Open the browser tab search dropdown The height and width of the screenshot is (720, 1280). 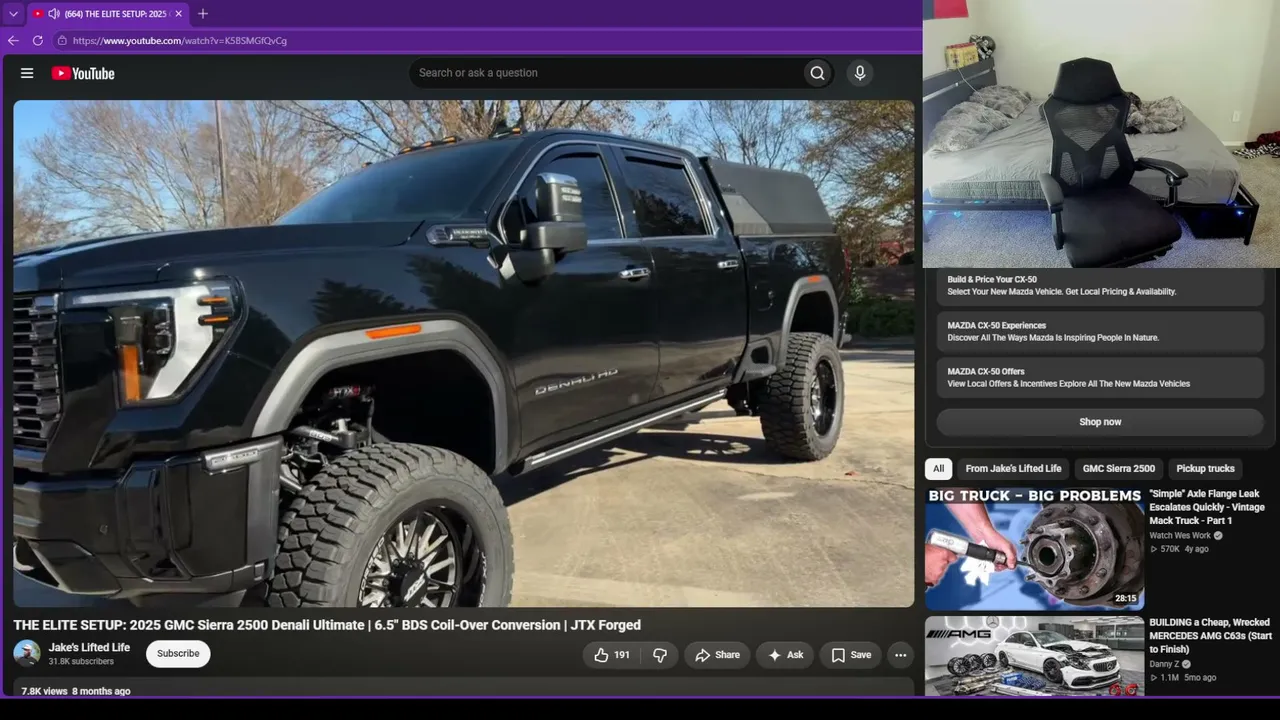click(x=13, y=14)
